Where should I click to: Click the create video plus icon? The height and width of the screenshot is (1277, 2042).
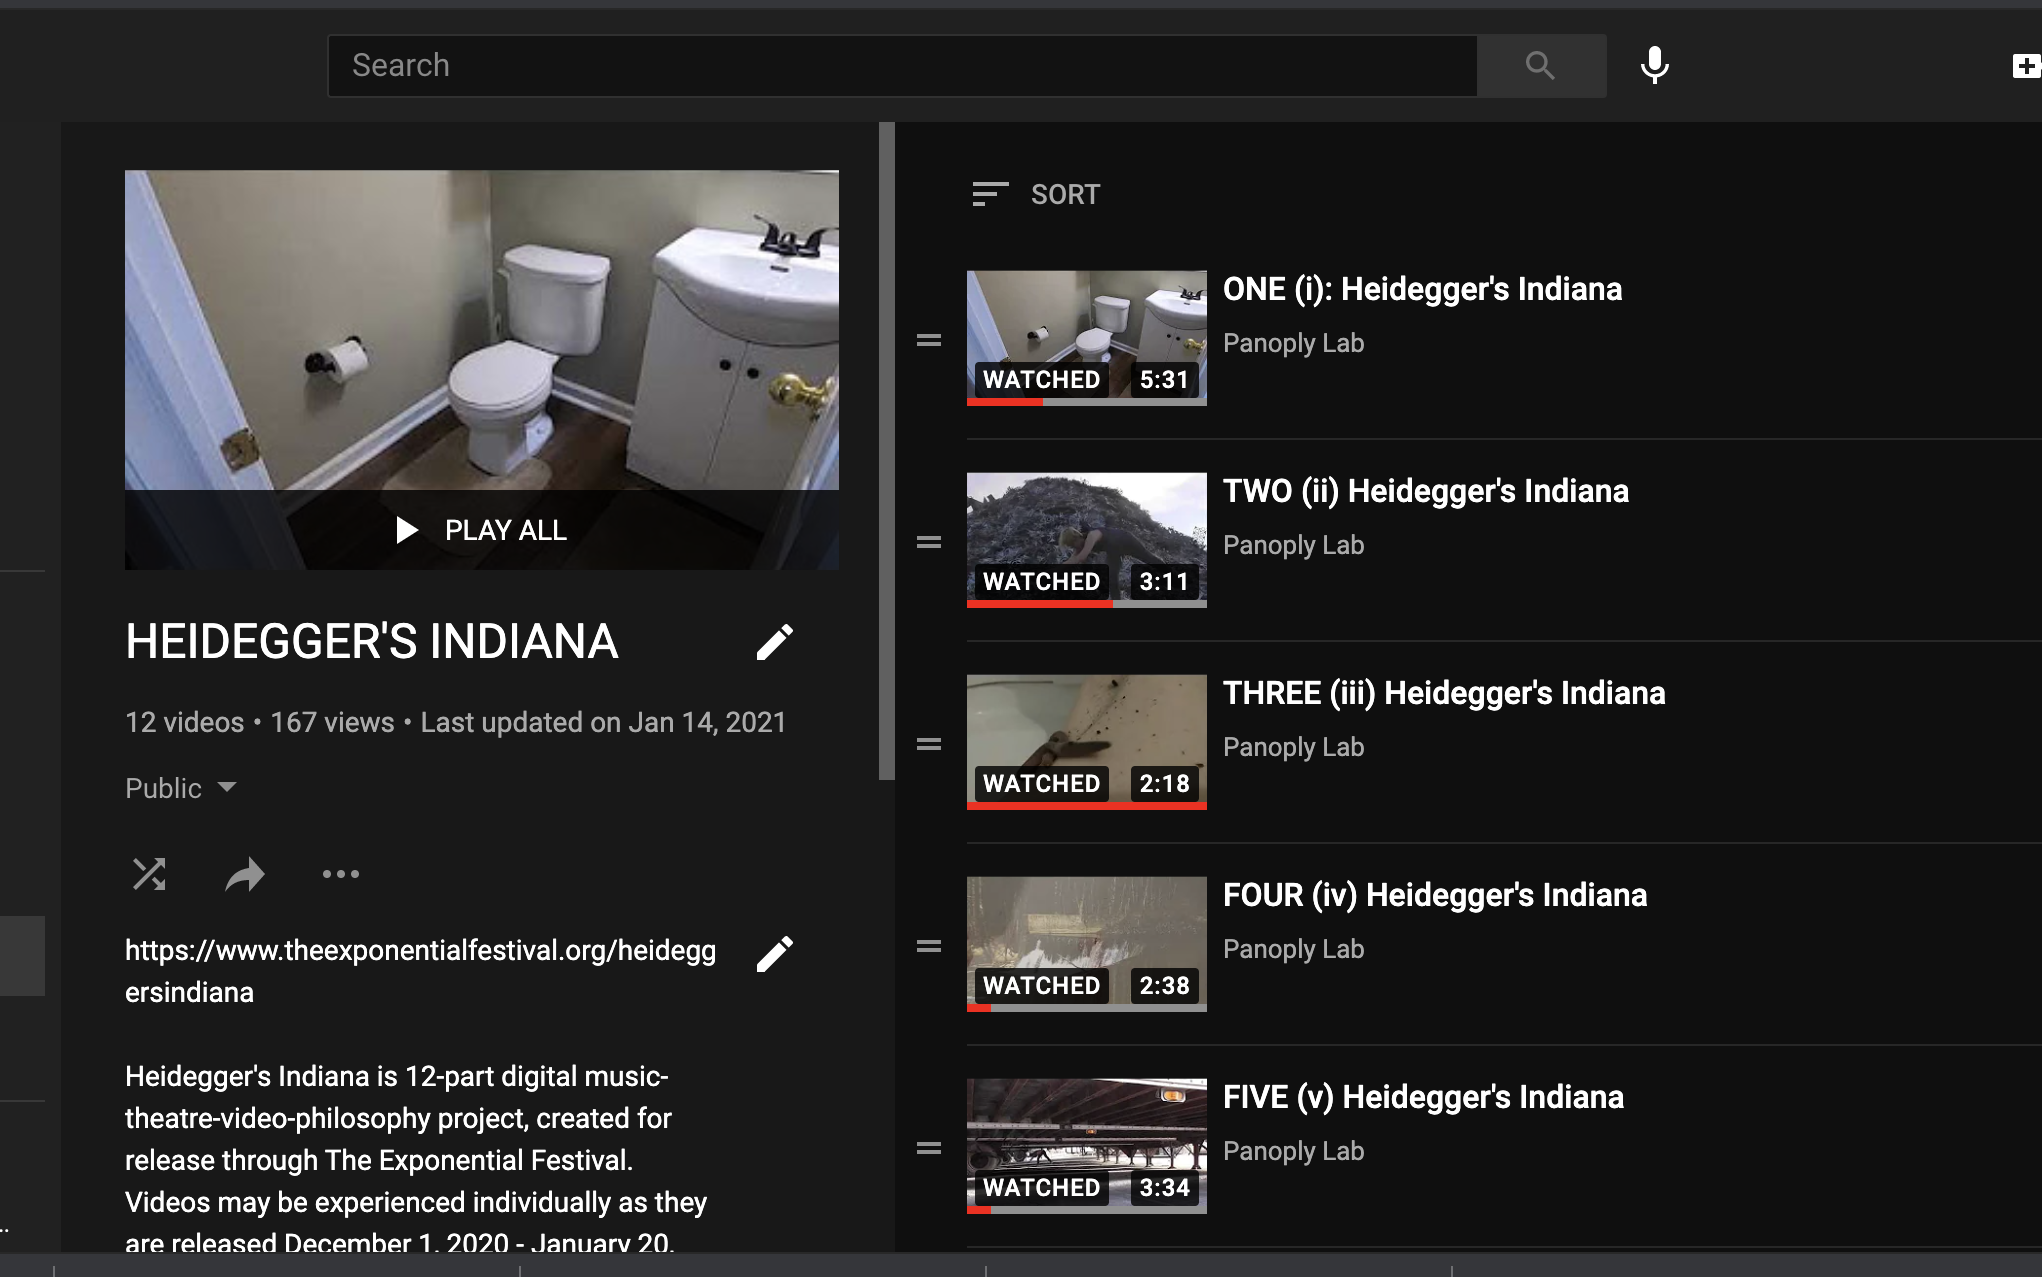[x=2025, y=67]
